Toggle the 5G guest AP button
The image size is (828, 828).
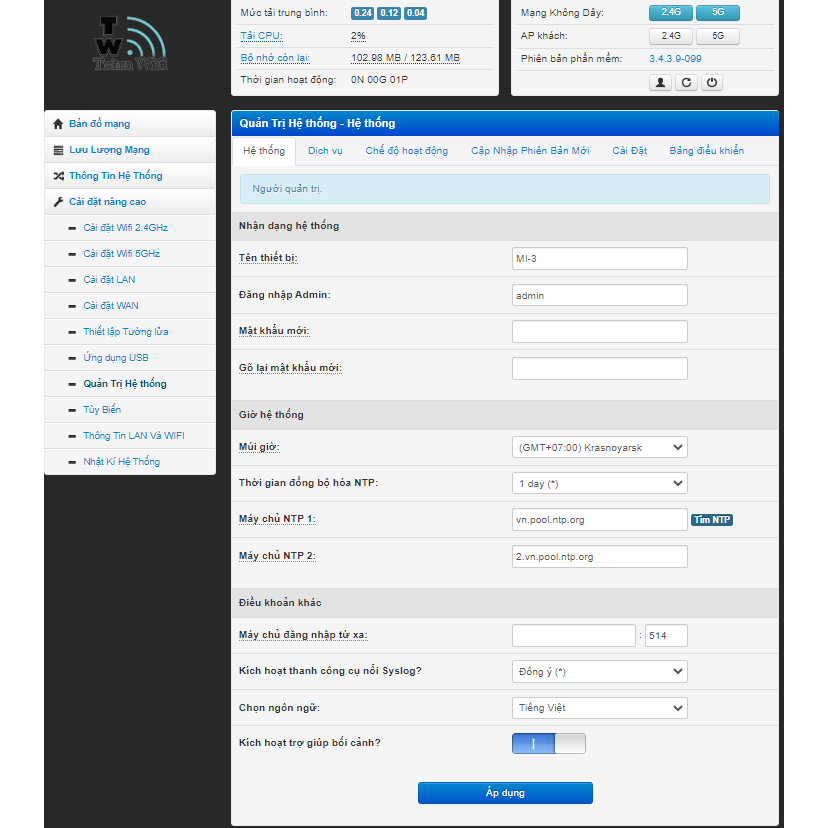coord(718,36)
